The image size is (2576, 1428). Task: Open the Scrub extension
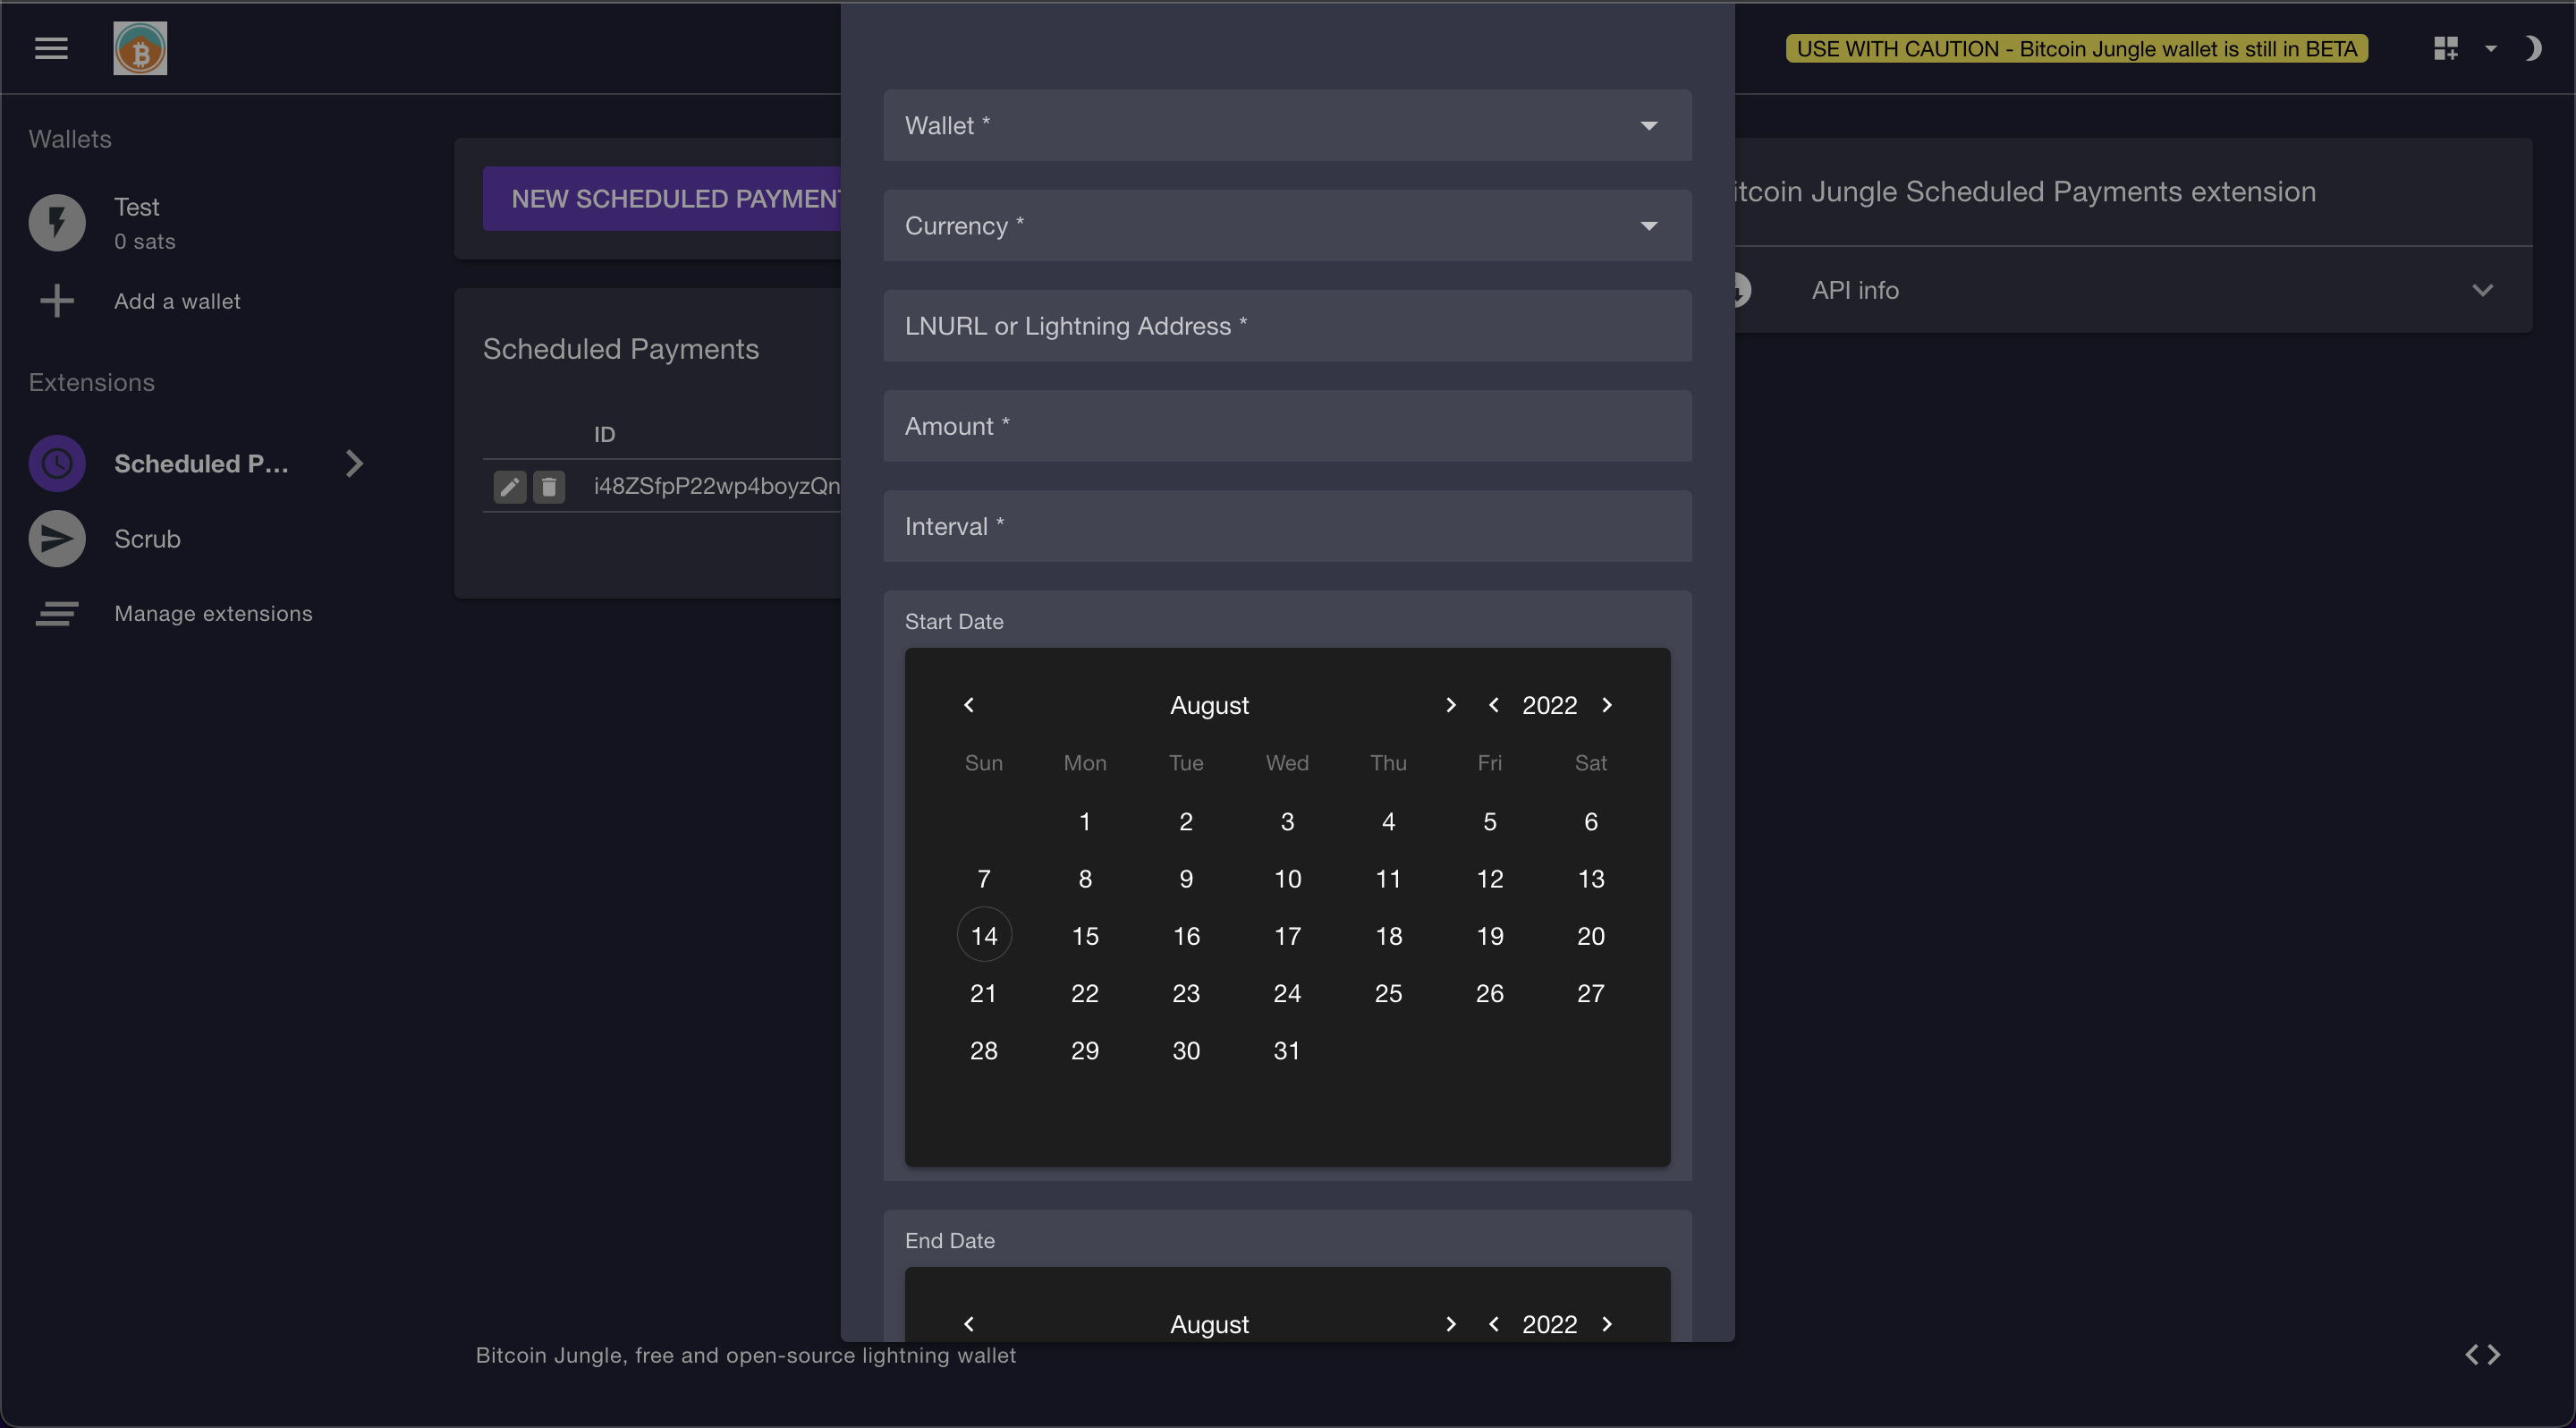click(x=146, y=538)
